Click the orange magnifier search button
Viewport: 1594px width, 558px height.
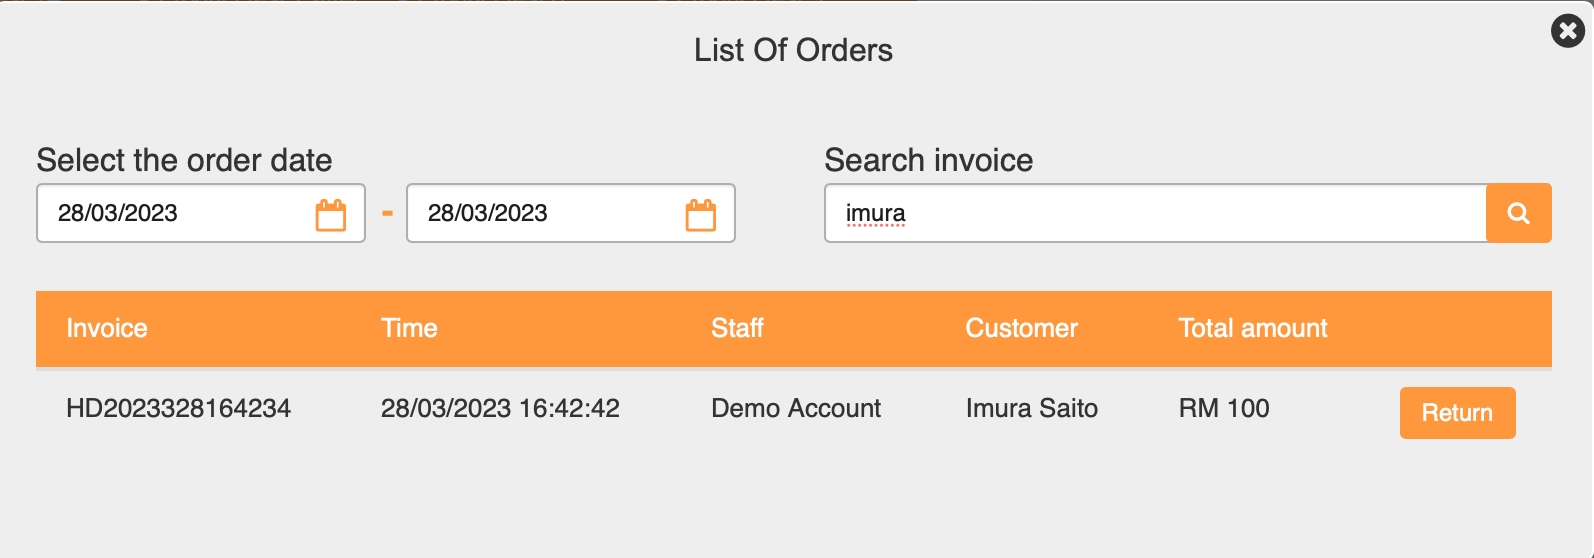[x=1518, y=213]
